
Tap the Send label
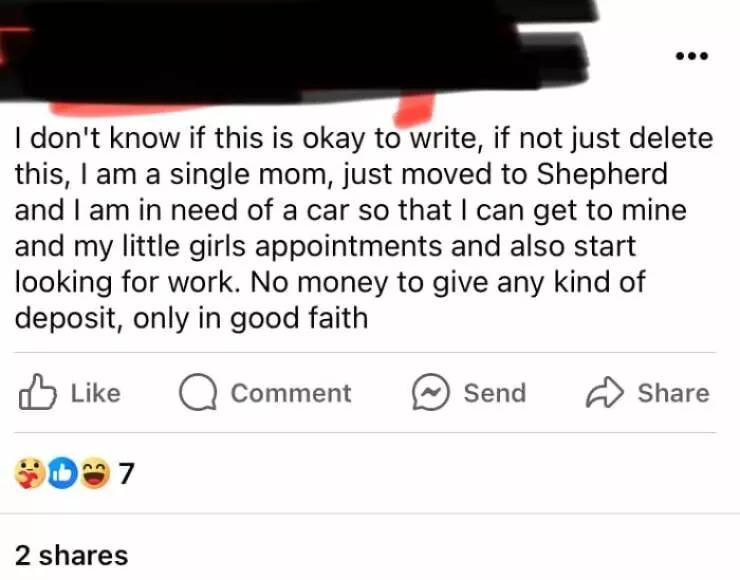(495, 393)
